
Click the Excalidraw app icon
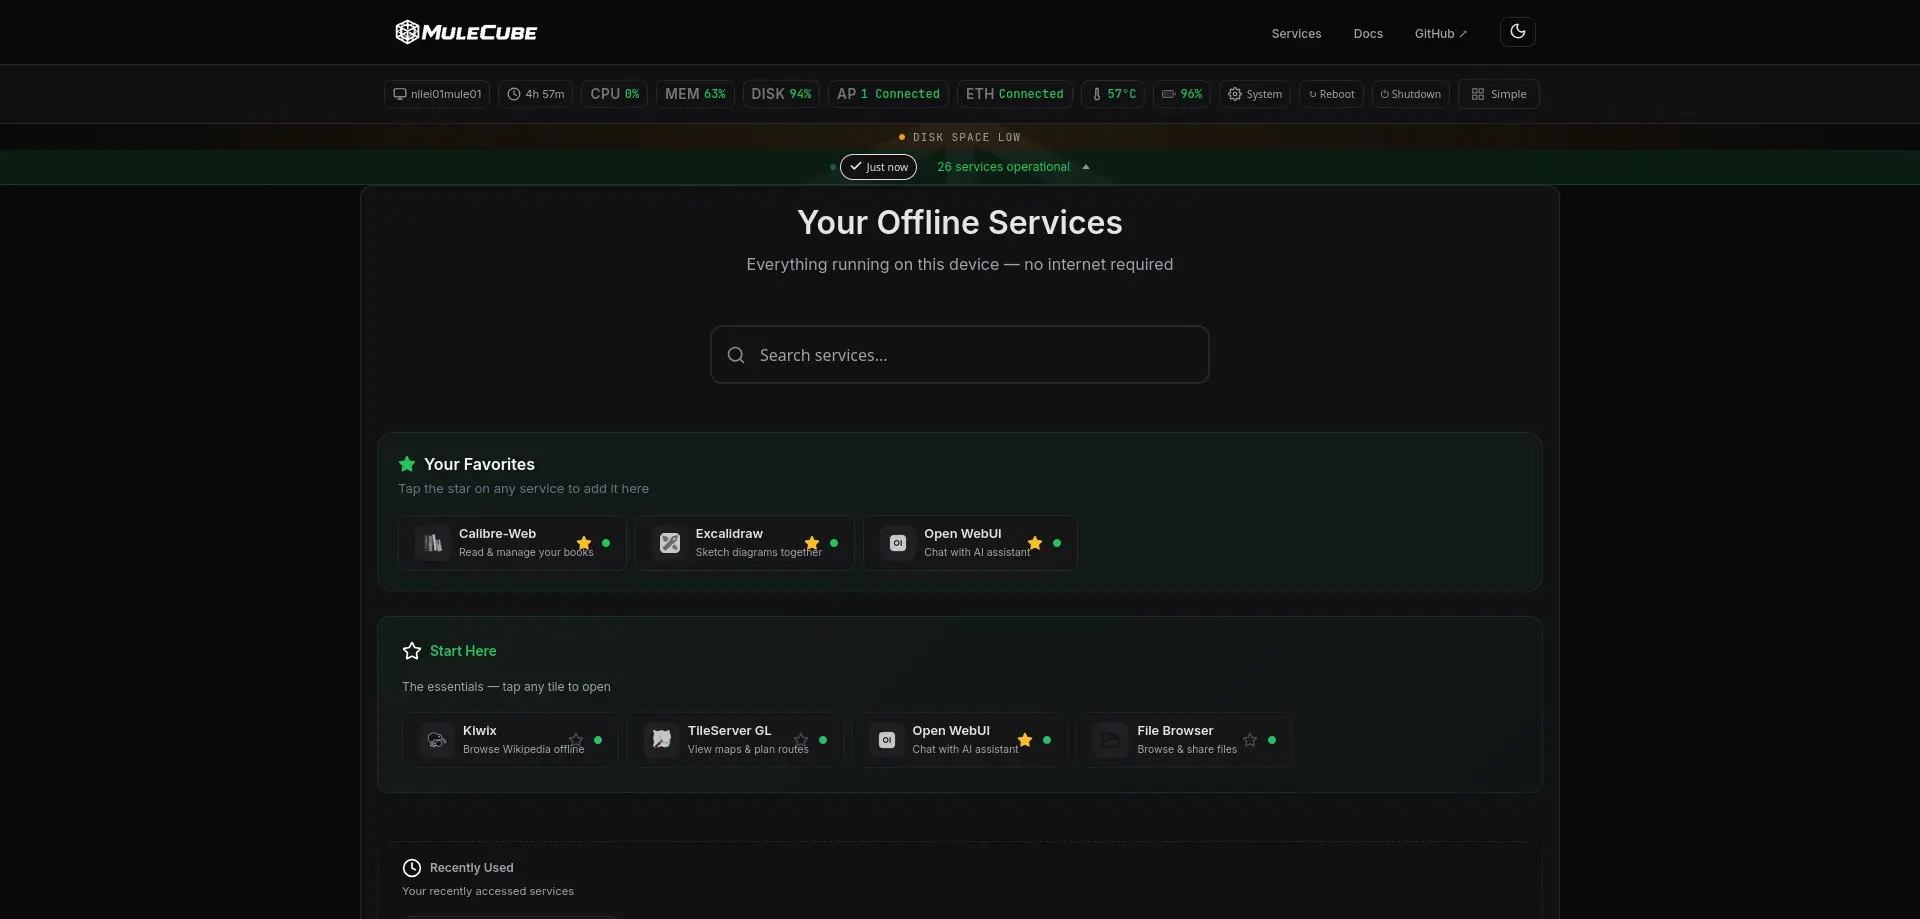(x=670, y=543)
